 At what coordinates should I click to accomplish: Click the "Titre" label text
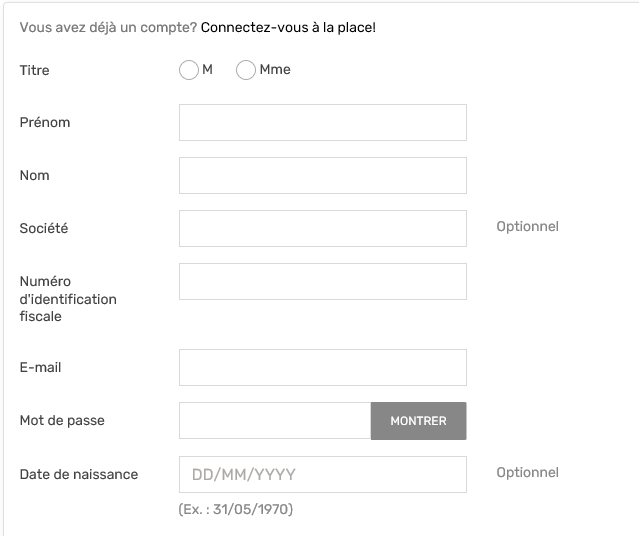coord(35,70)
